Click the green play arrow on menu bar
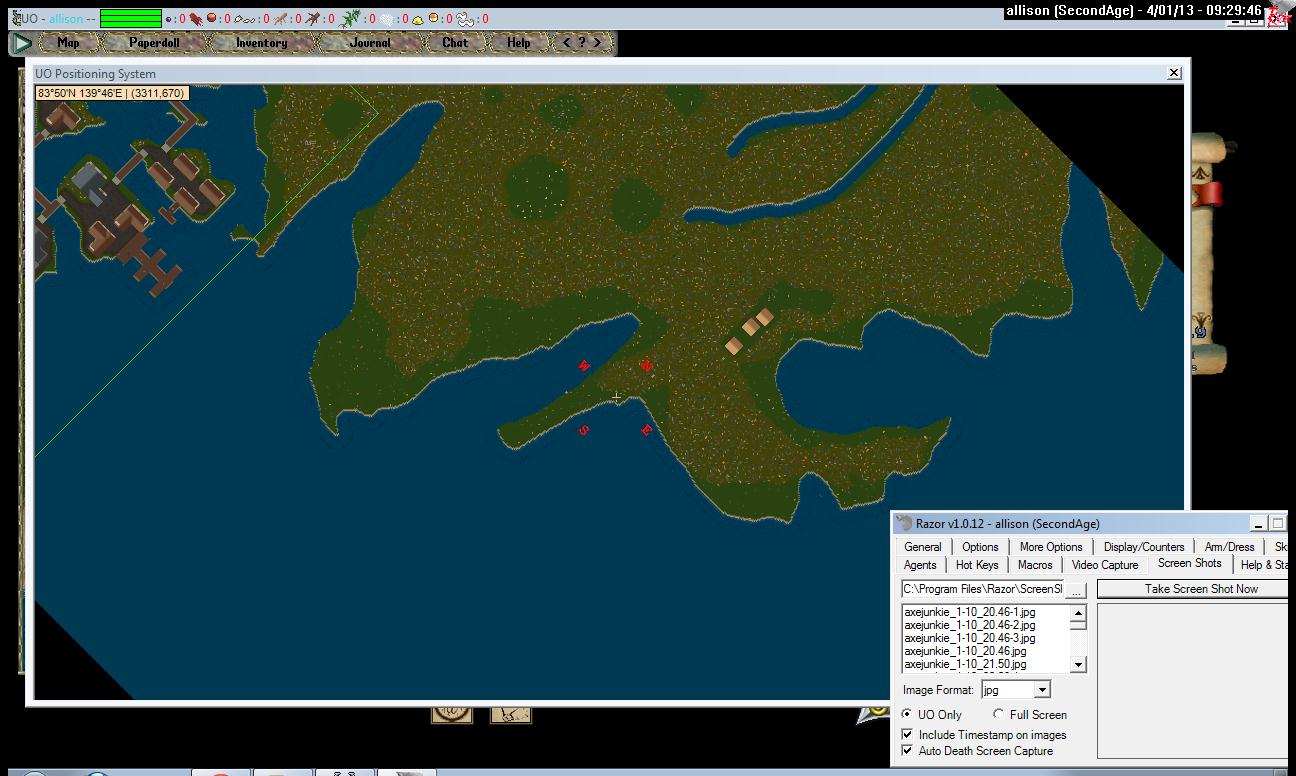Image resolution: width=1296 pixels, height=776 pixels. (x=22, y=43)
